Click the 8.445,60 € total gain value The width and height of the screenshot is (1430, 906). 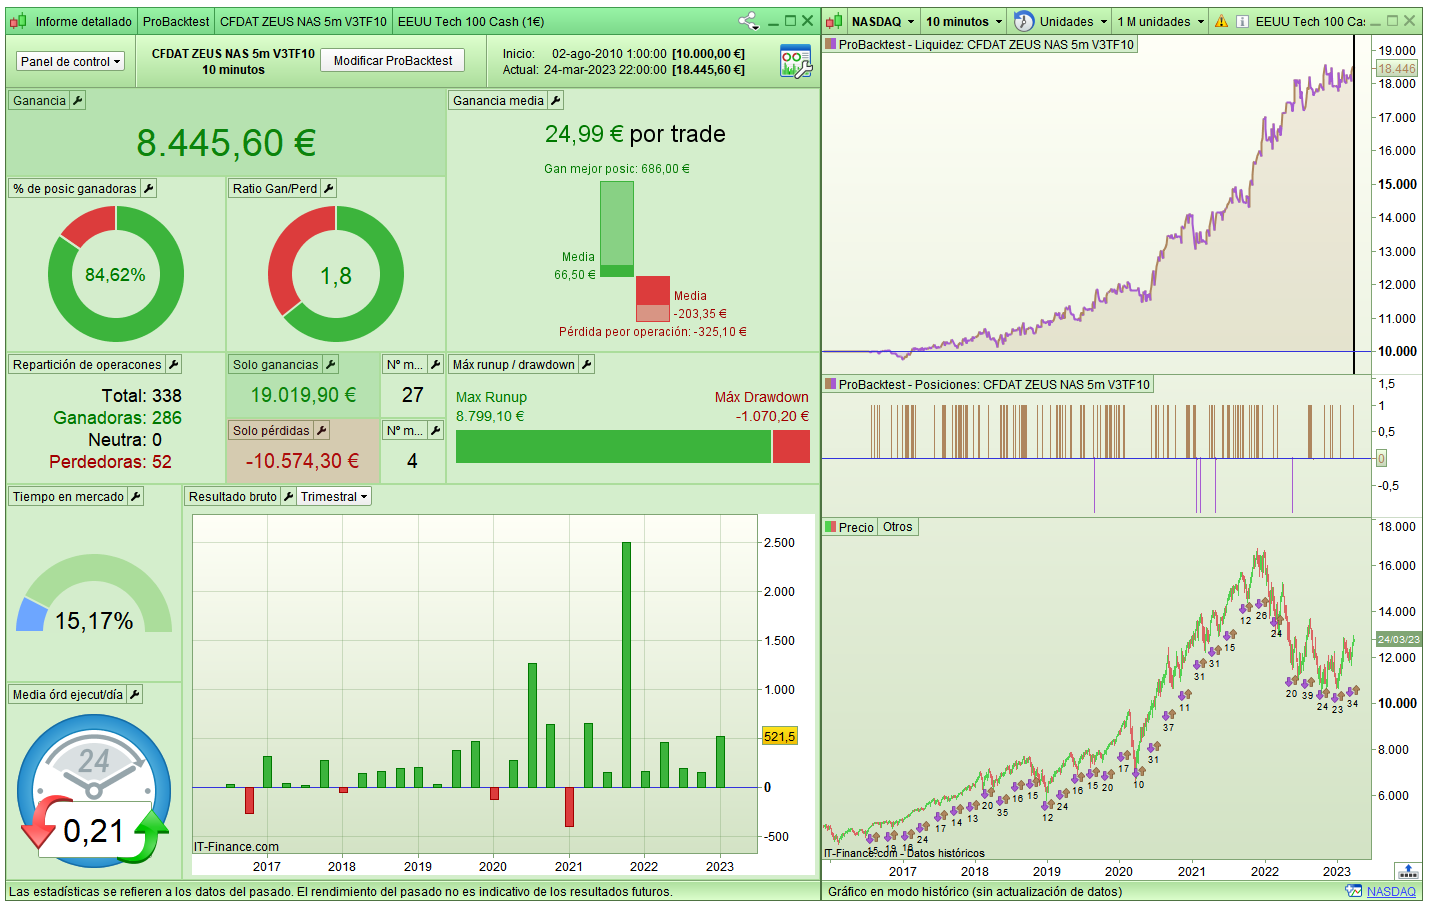[x=226, y=143]
